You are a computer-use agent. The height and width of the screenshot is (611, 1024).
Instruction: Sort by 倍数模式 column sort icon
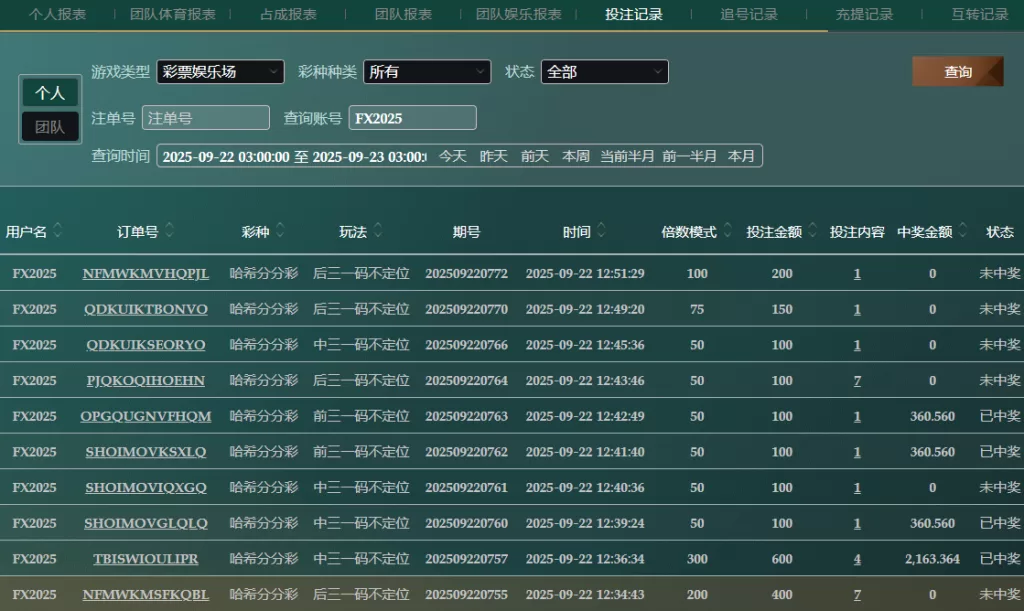point(727,231)
